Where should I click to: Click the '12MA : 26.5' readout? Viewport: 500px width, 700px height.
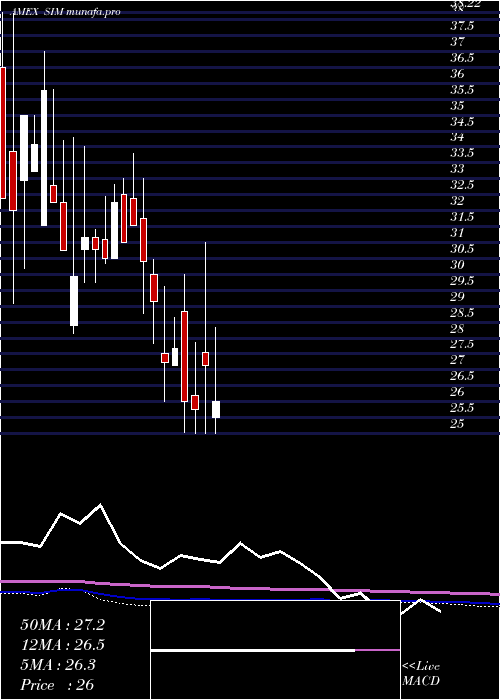62,645
